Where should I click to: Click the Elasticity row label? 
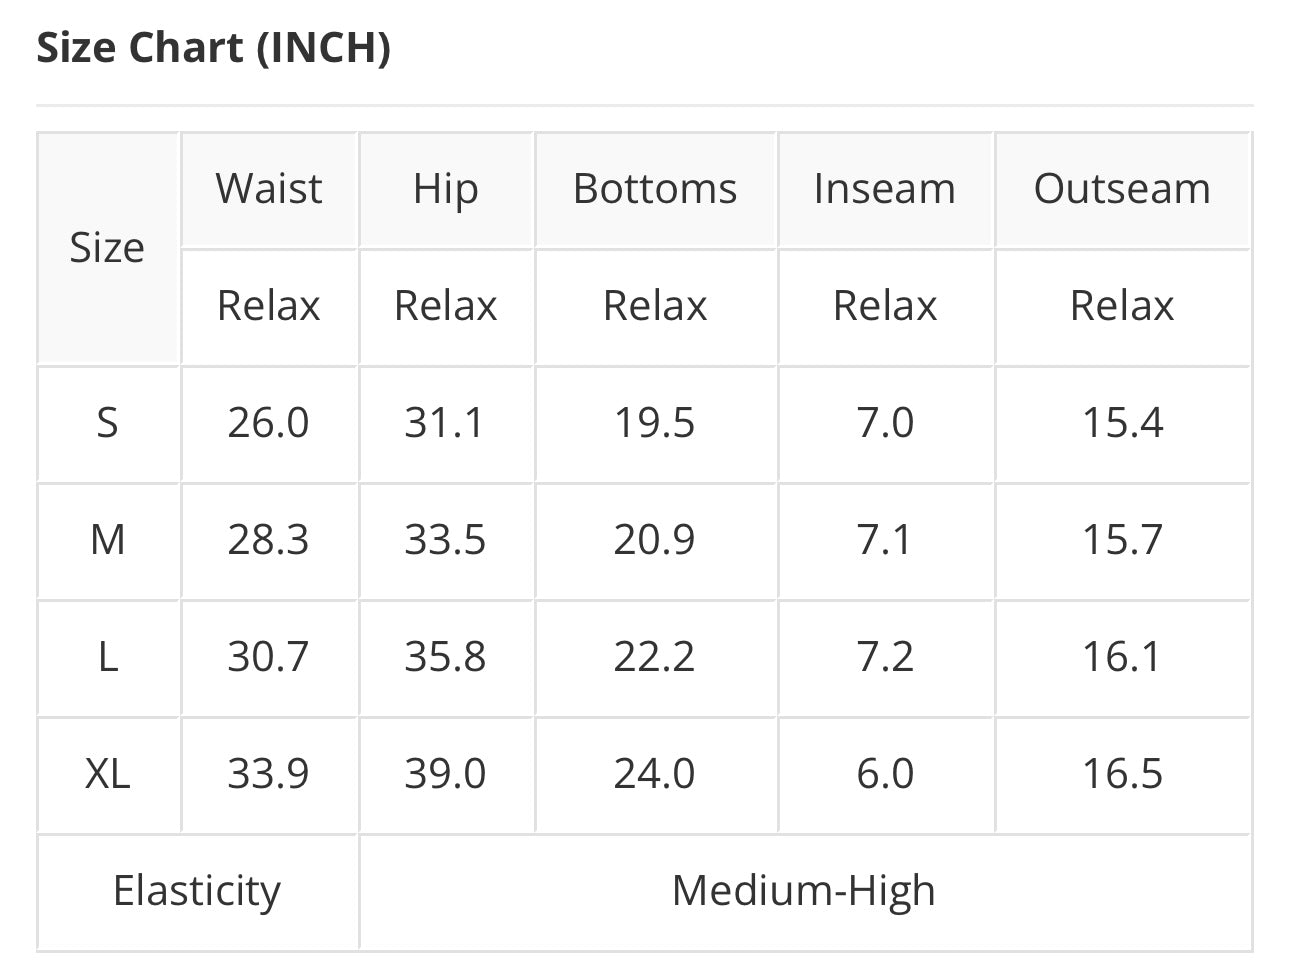click(x=197, y=891)
